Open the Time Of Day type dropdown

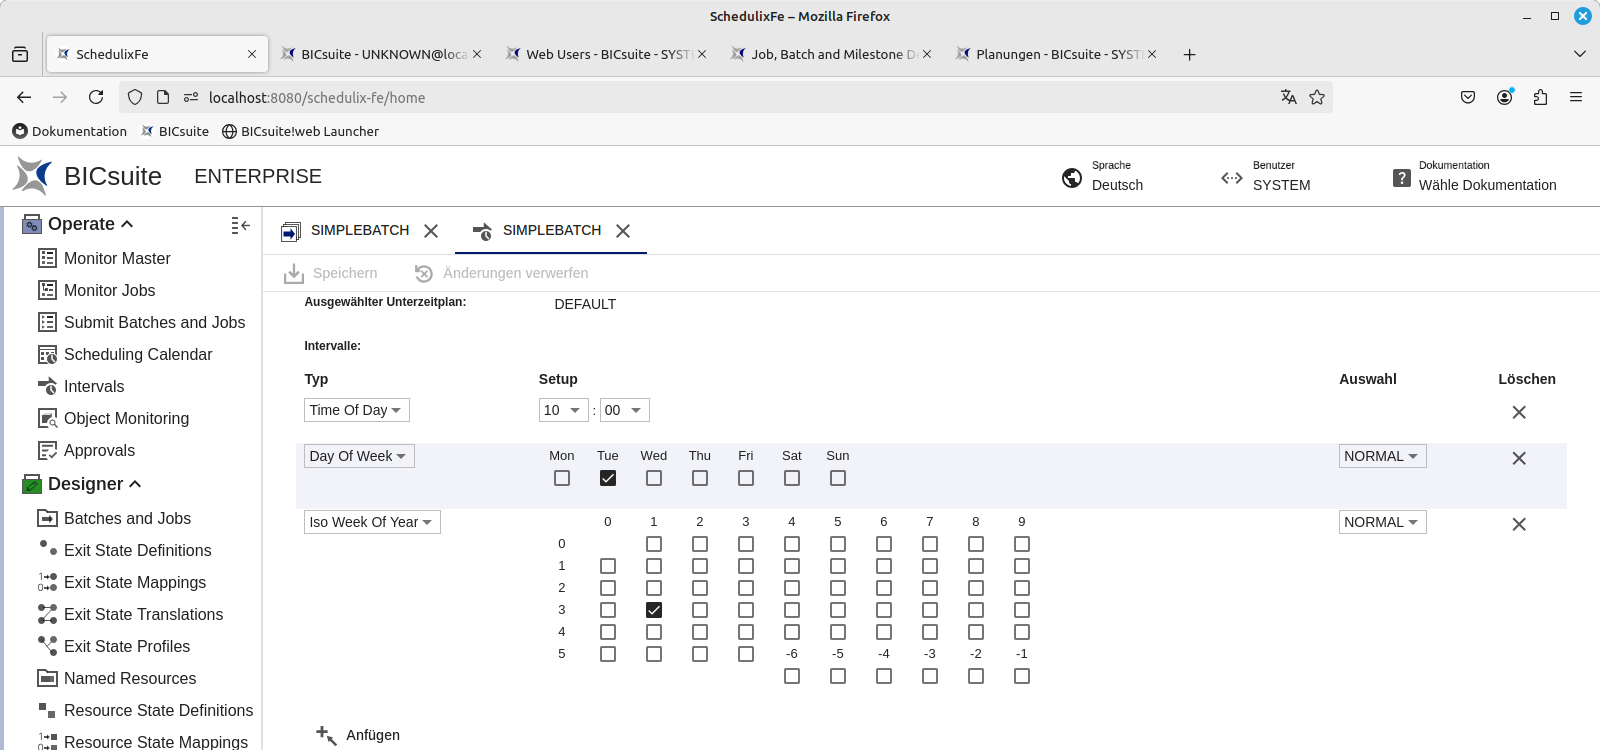(356, 410)
